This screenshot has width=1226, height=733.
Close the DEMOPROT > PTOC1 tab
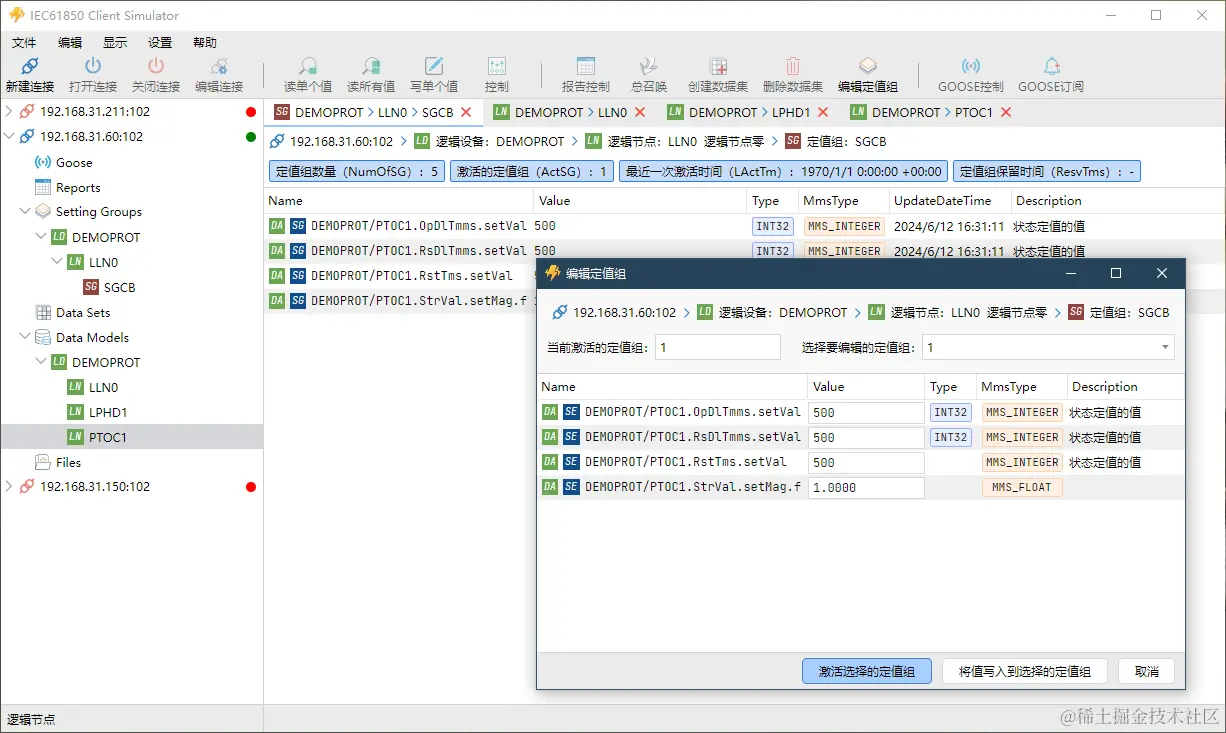[x=1006, y=112]
